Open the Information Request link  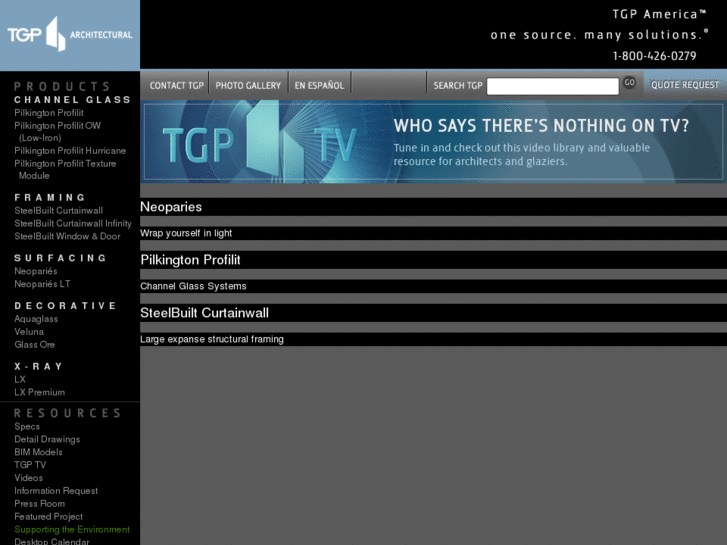56,491
